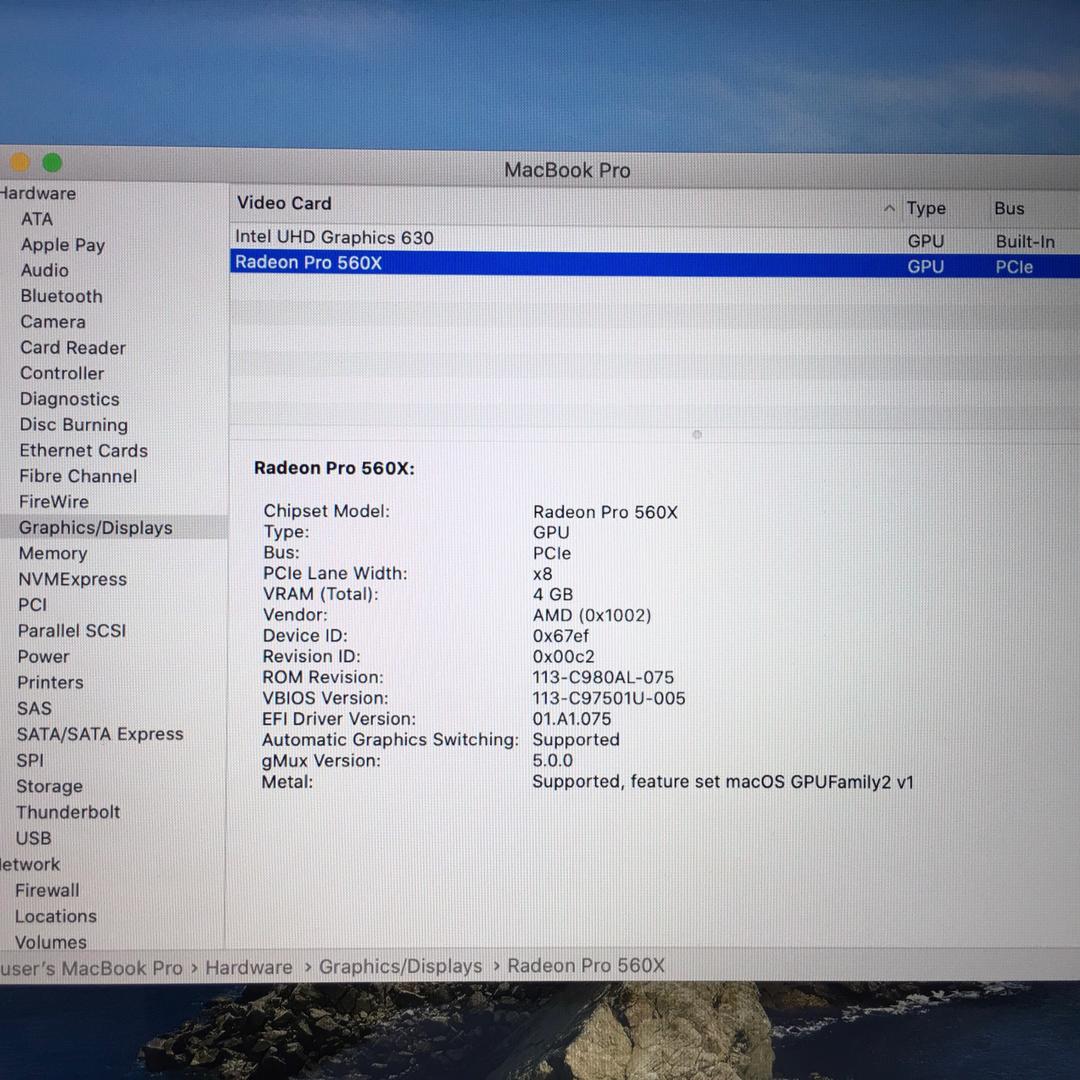Click the pane divider handle dot
Screen dimensions: 1080x1080
pyautogui.click(x=697, y=435)
